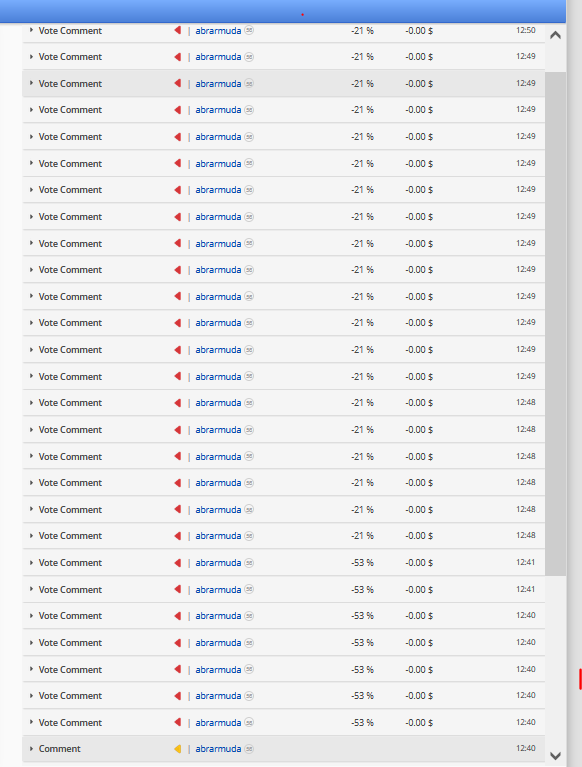582x767 pixels.
Task: Expand last Vote Comment row above Comment
Action: (x=31, y=722)
